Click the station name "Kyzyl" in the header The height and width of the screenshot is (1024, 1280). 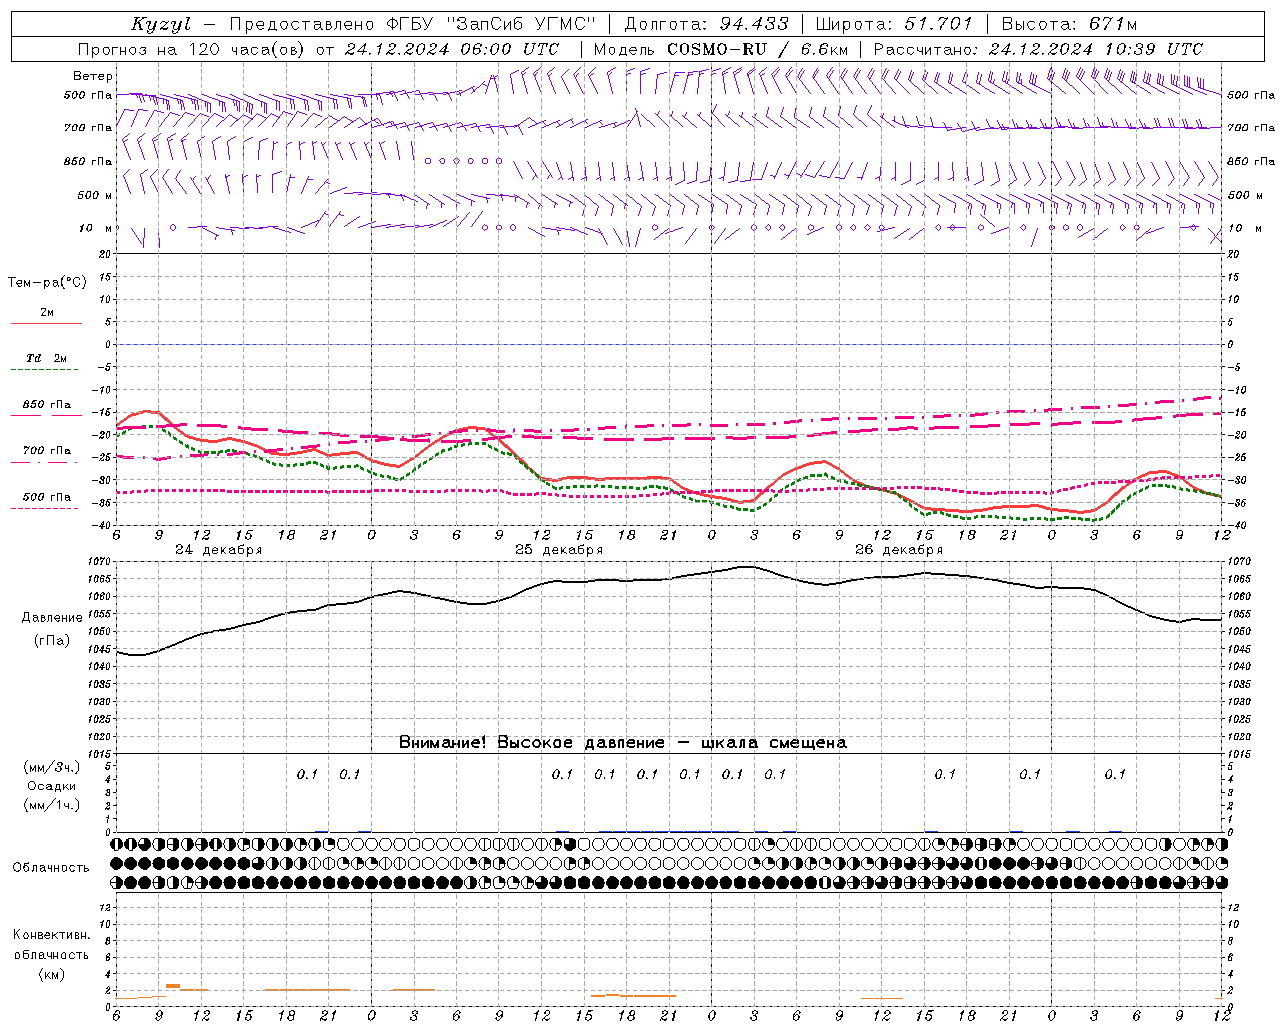(x=160, y=24)
